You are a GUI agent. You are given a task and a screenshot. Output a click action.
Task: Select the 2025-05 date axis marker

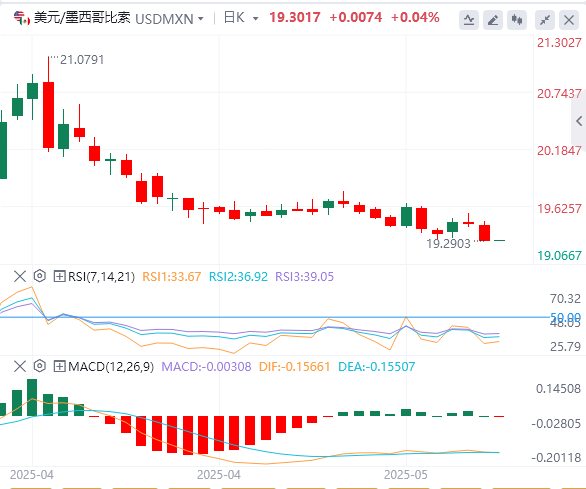point(405,475)
